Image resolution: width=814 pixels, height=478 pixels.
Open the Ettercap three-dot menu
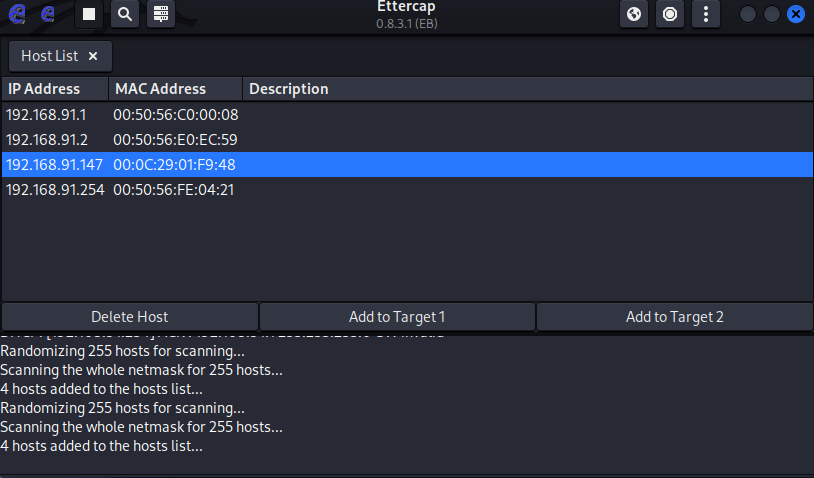click(x=706, y=14)
